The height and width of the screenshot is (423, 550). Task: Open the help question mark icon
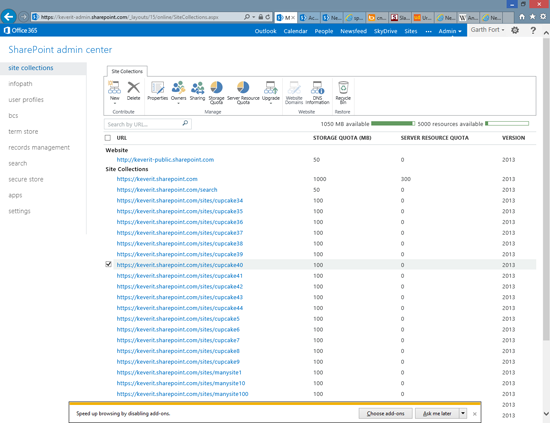533,30
